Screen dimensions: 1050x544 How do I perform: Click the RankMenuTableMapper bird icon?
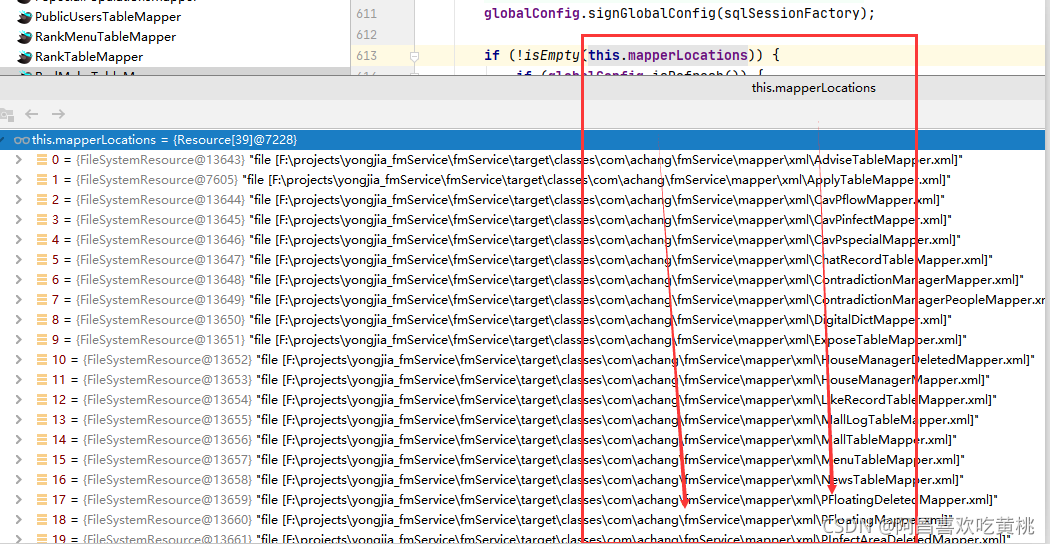pyautogui.click(x=25, y=37)
